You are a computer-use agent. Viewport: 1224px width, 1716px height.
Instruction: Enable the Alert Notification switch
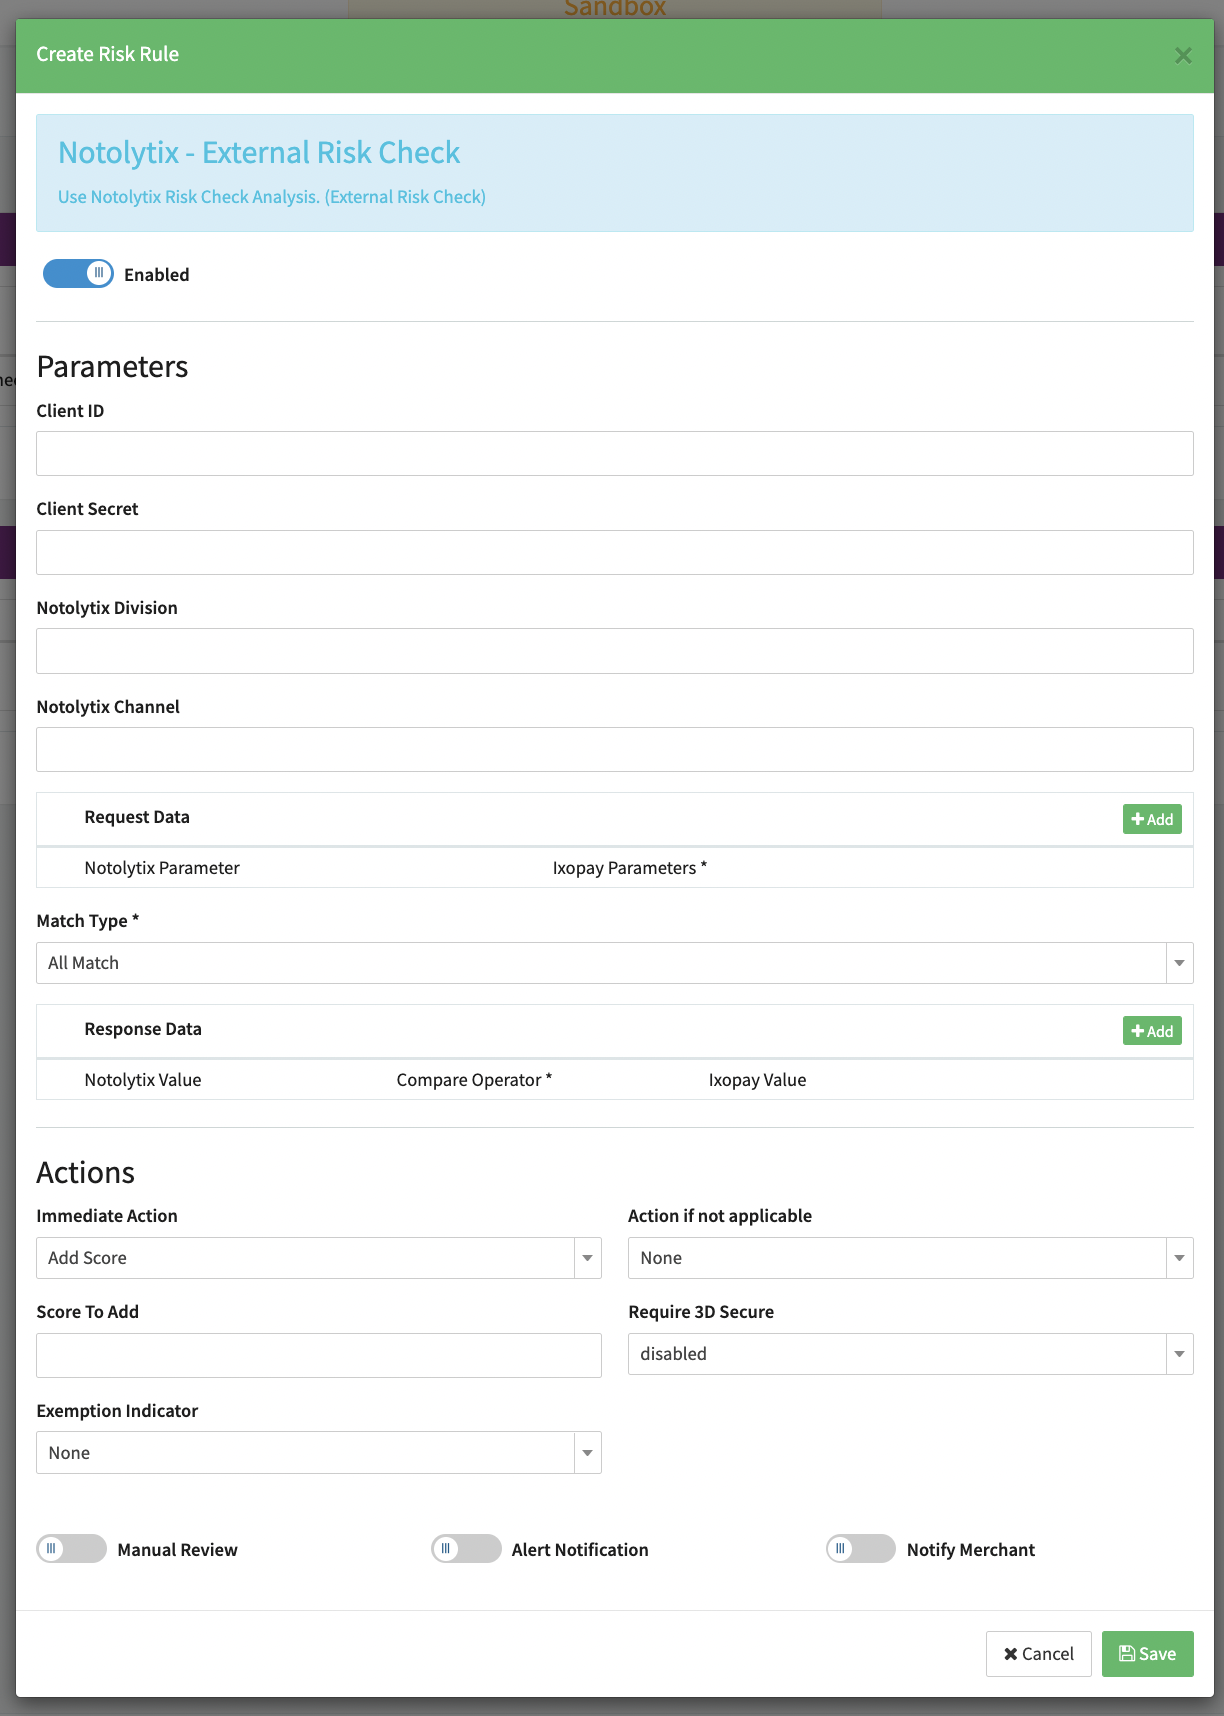click(x=466, y=1549)
